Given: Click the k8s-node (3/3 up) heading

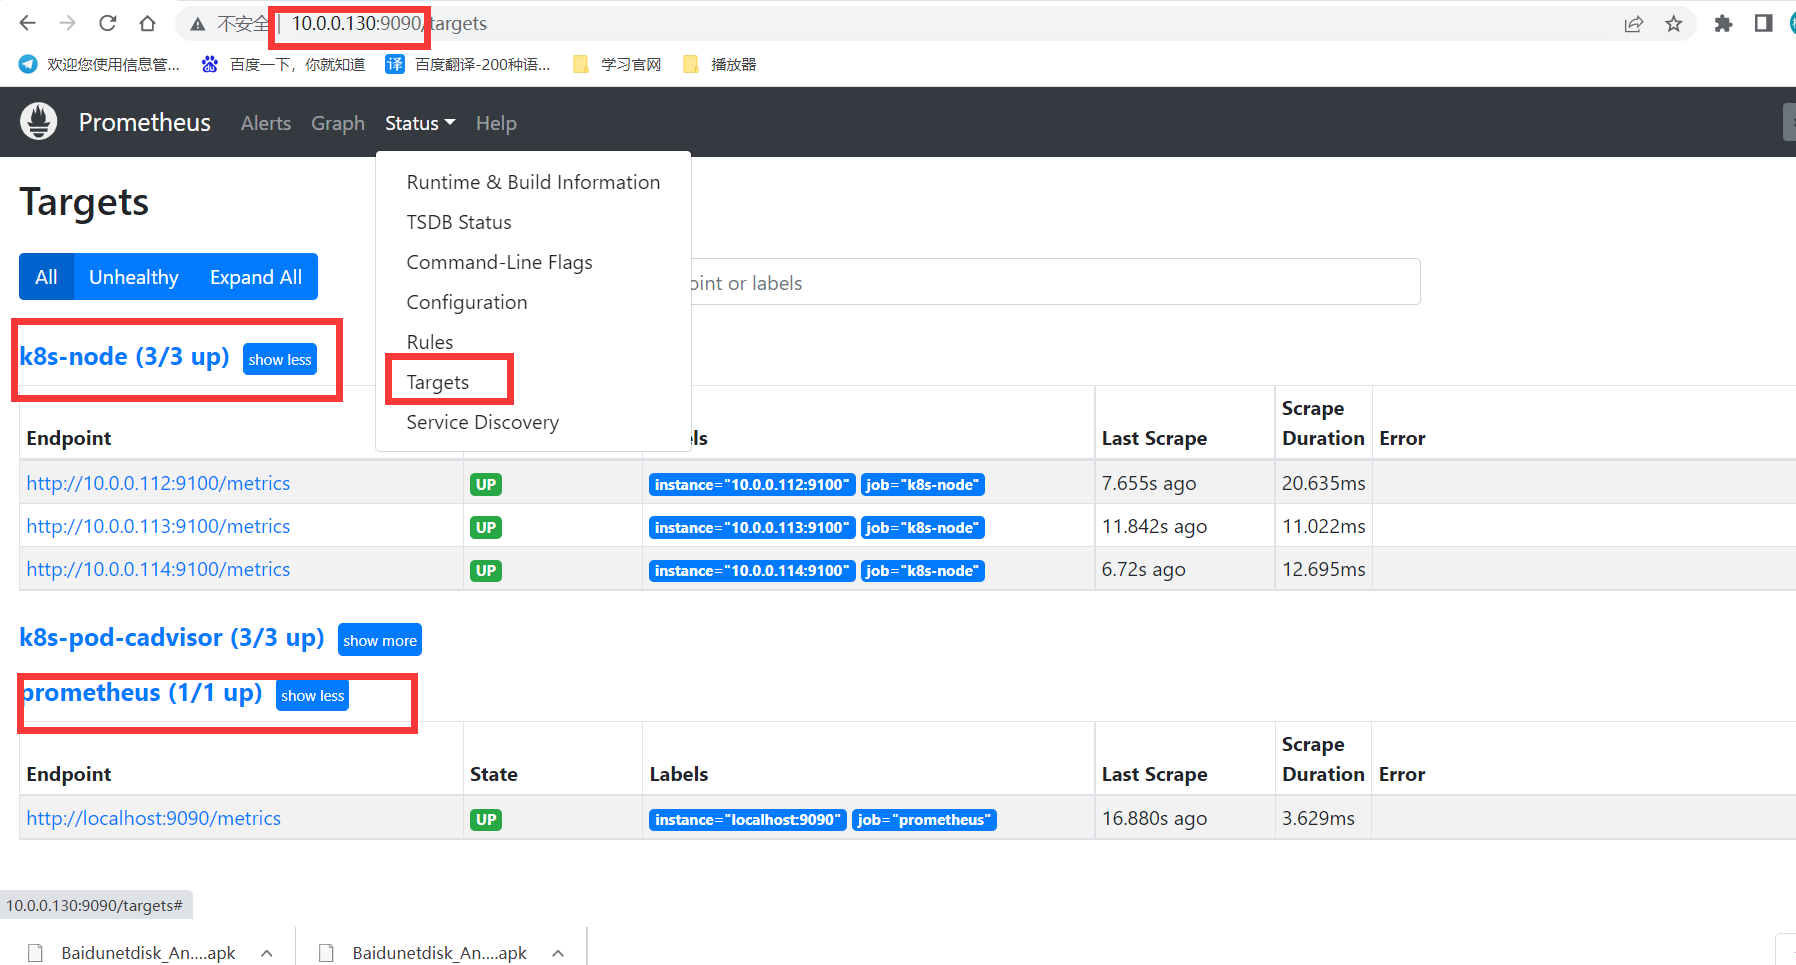Looking at the screenshot, I should [125, 357].
